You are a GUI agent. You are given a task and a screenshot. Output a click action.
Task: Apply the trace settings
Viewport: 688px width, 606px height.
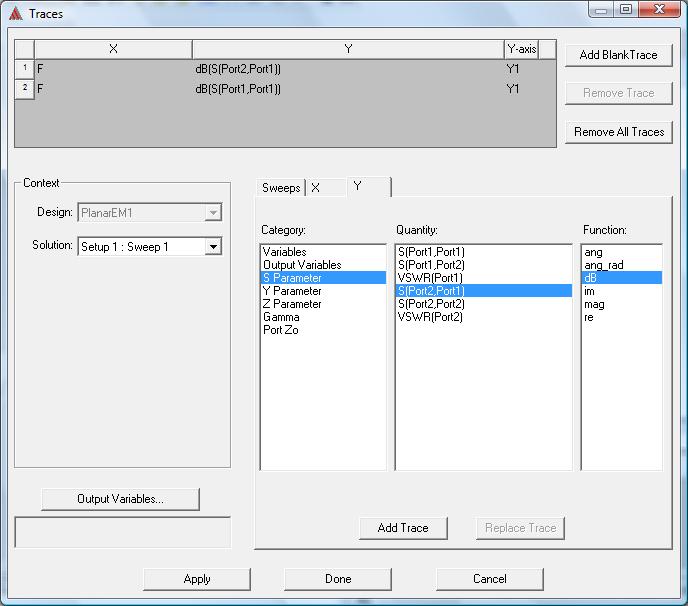point(197,579)
